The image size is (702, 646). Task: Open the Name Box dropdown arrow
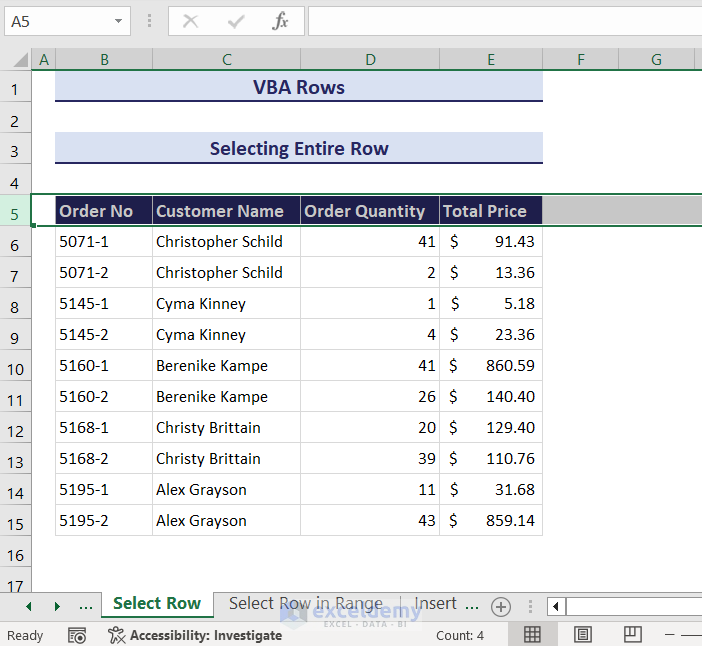tap(119, 21)
